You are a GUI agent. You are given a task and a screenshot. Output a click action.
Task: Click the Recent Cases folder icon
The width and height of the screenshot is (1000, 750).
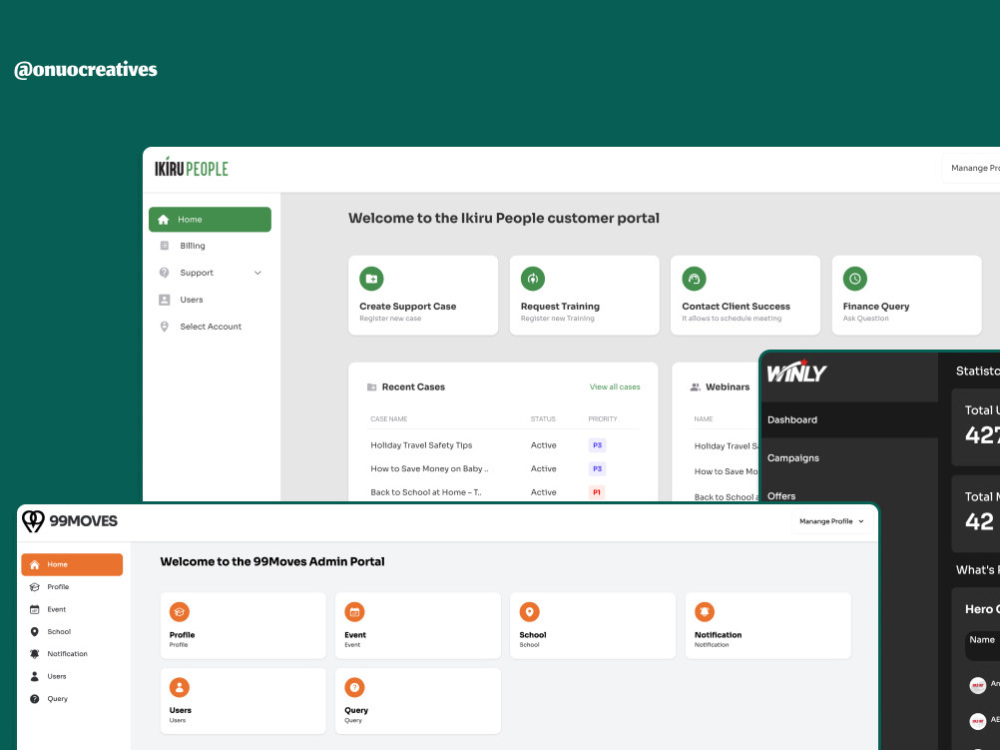tap(372, 387)
